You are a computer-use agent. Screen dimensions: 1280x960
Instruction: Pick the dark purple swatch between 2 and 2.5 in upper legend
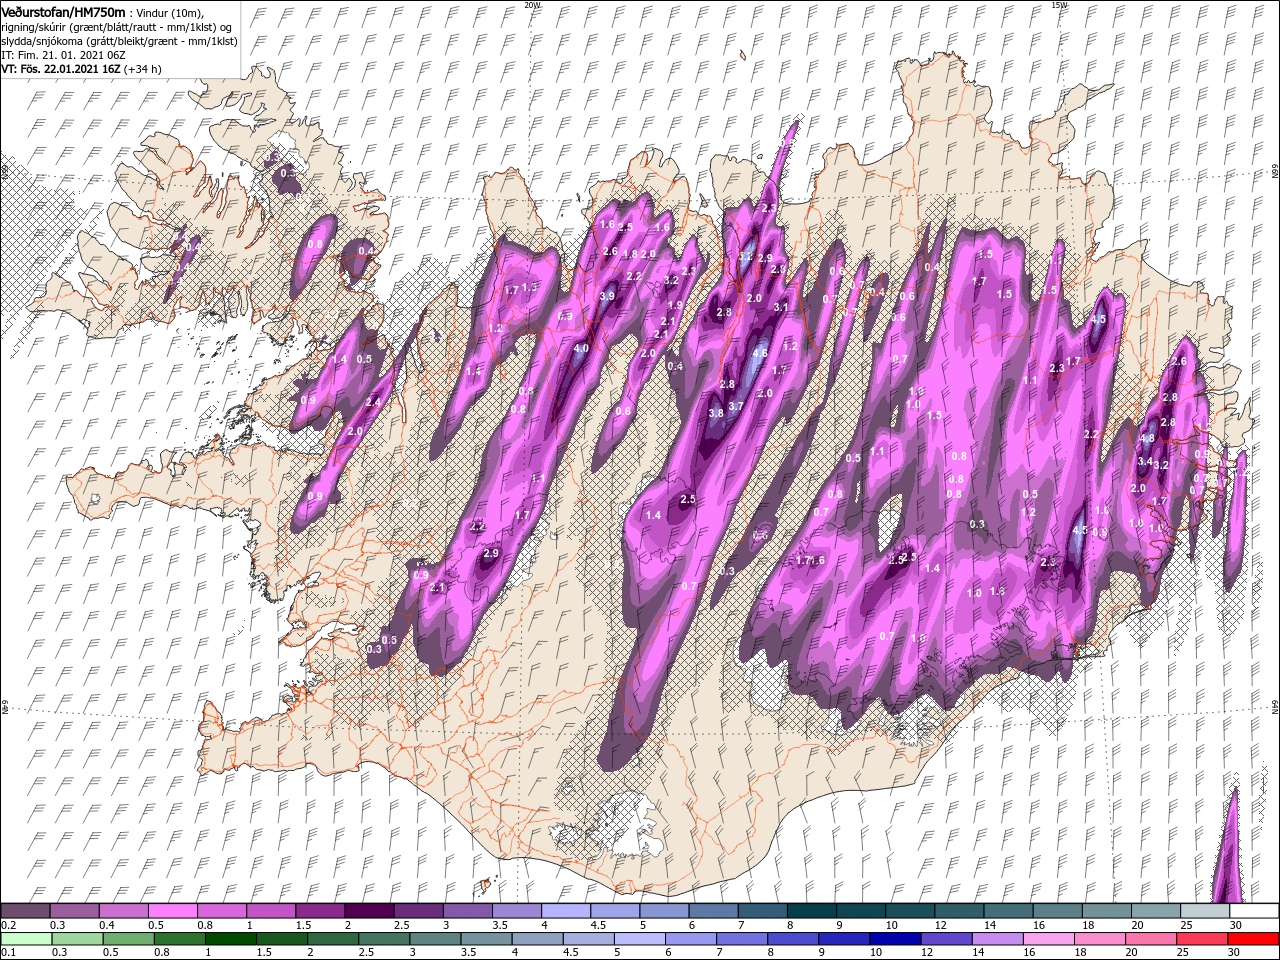[x=369, y=911]
